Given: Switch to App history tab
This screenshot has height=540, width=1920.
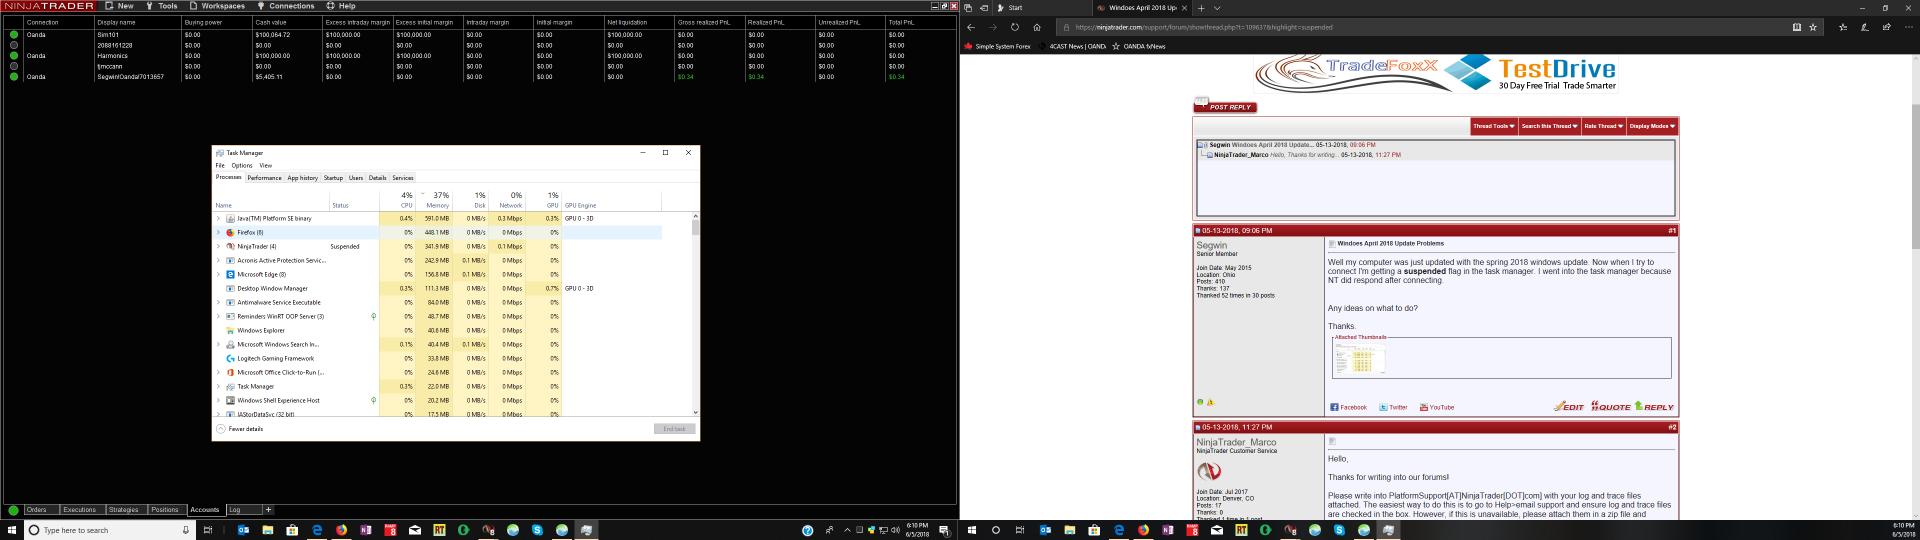Looking at the screenshot, I should point(302,178).
